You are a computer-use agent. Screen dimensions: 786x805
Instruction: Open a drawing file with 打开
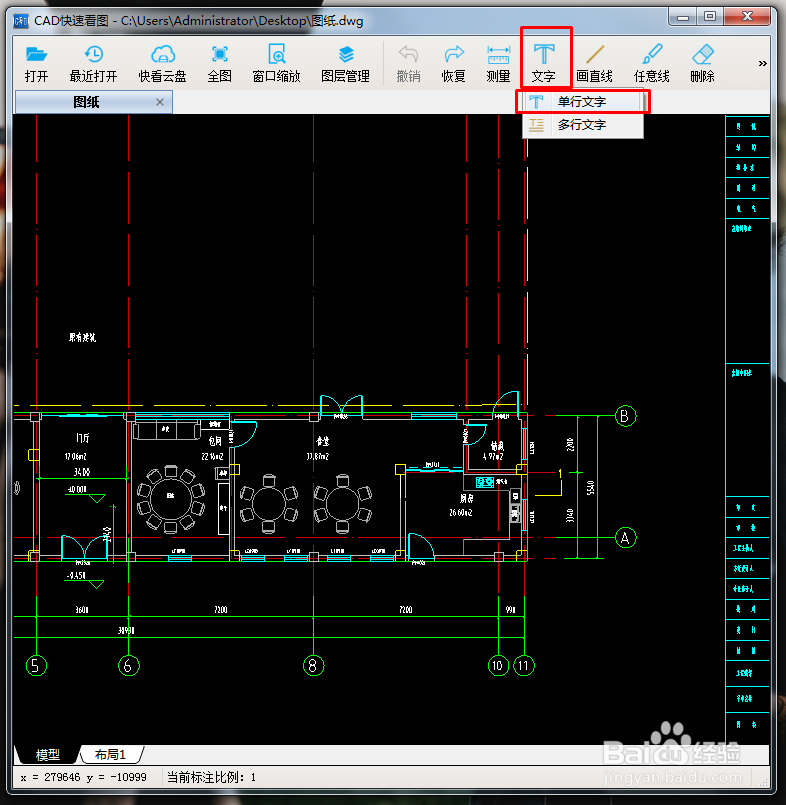36,64
